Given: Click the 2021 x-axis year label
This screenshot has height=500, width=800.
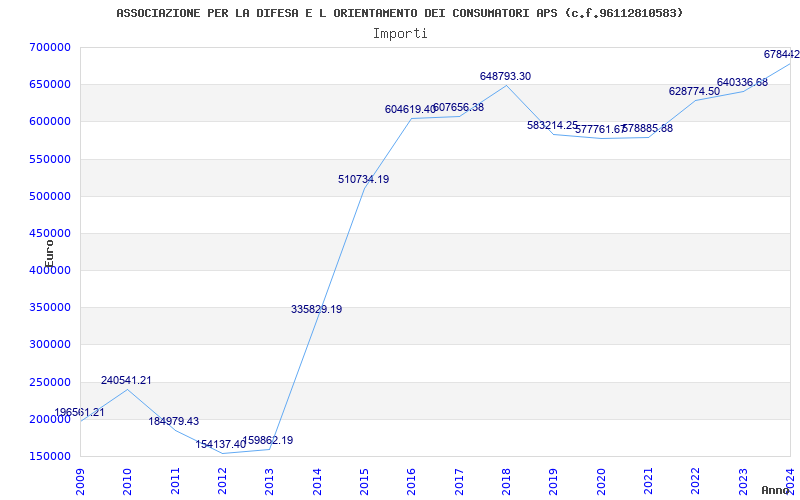Looking at the screenshot, I should (x=648, y=482).
